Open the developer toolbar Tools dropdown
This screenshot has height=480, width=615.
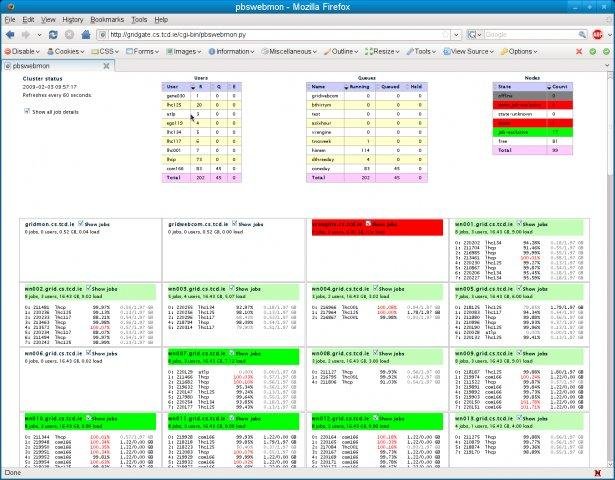coord(421,51)
